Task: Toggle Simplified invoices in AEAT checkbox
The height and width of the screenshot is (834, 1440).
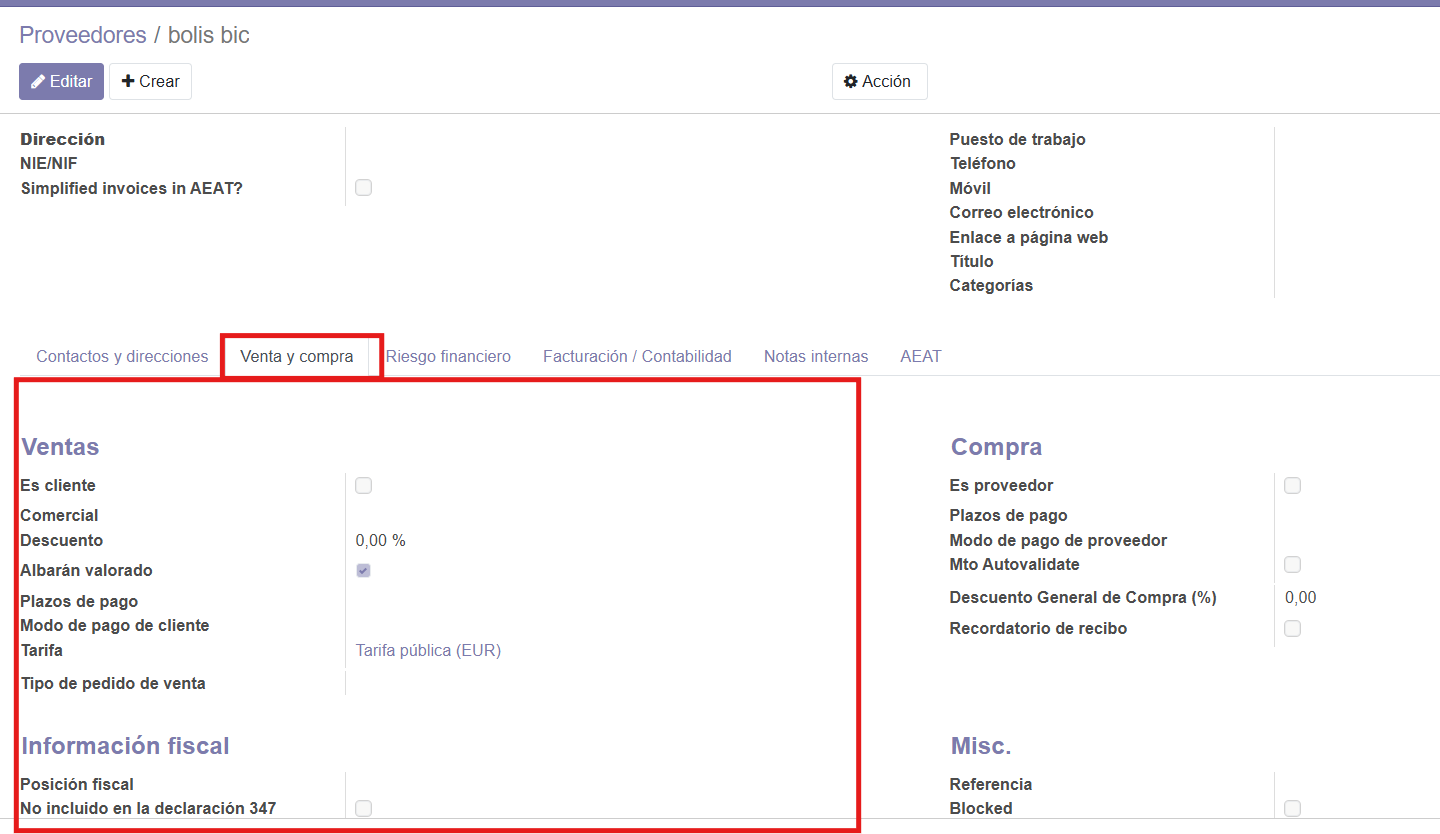Action: [363, 188]
